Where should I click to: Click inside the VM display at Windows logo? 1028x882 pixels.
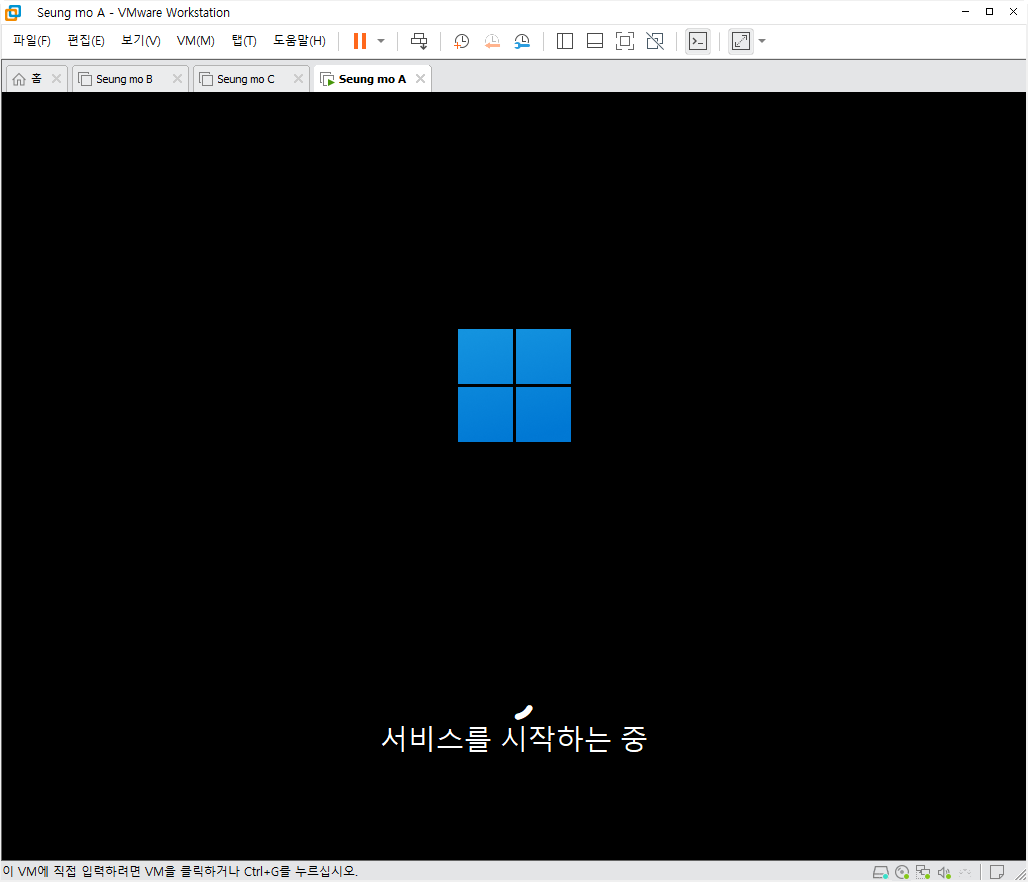pos(514,386)
